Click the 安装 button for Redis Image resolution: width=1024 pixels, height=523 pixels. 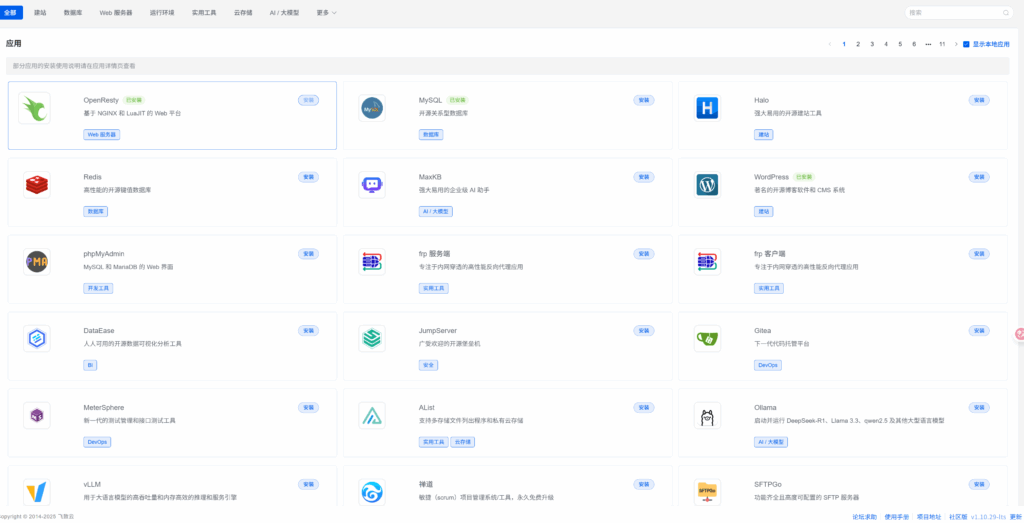(x=308, y=177)
